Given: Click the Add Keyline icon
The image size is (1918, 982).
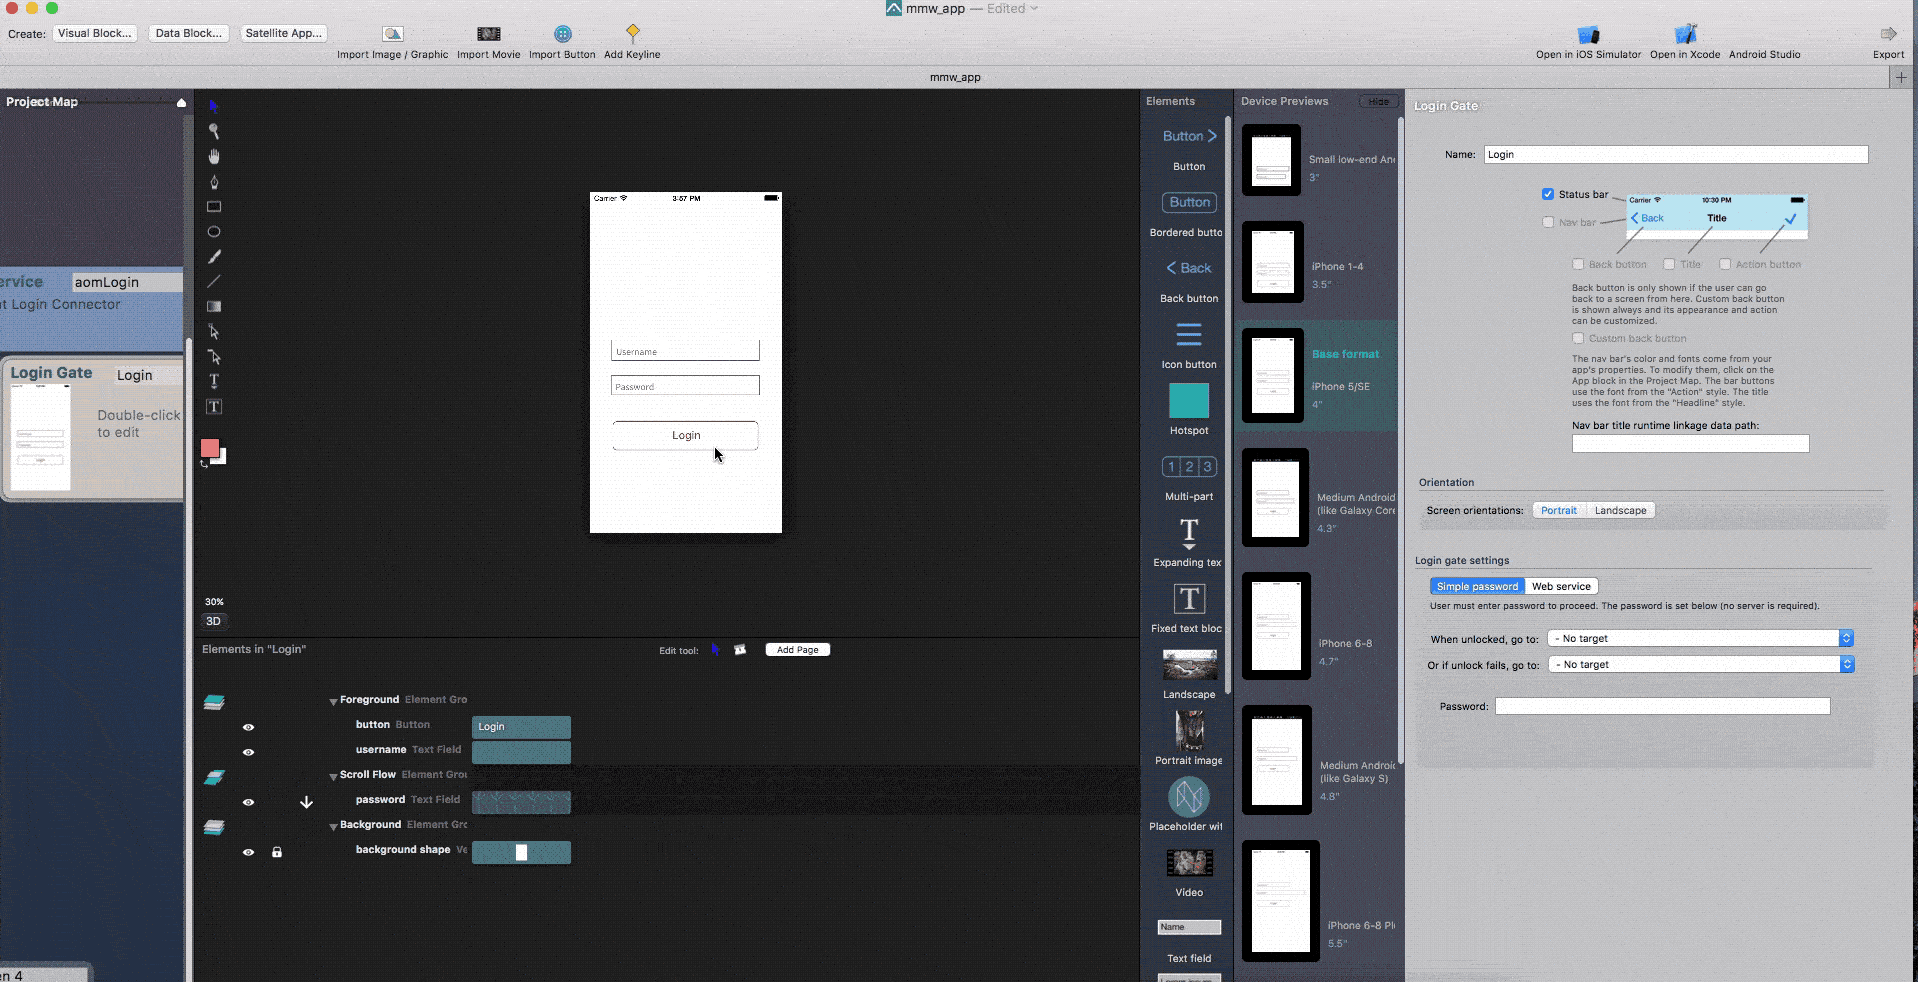Looking at the screenshot, I should 633,33.
